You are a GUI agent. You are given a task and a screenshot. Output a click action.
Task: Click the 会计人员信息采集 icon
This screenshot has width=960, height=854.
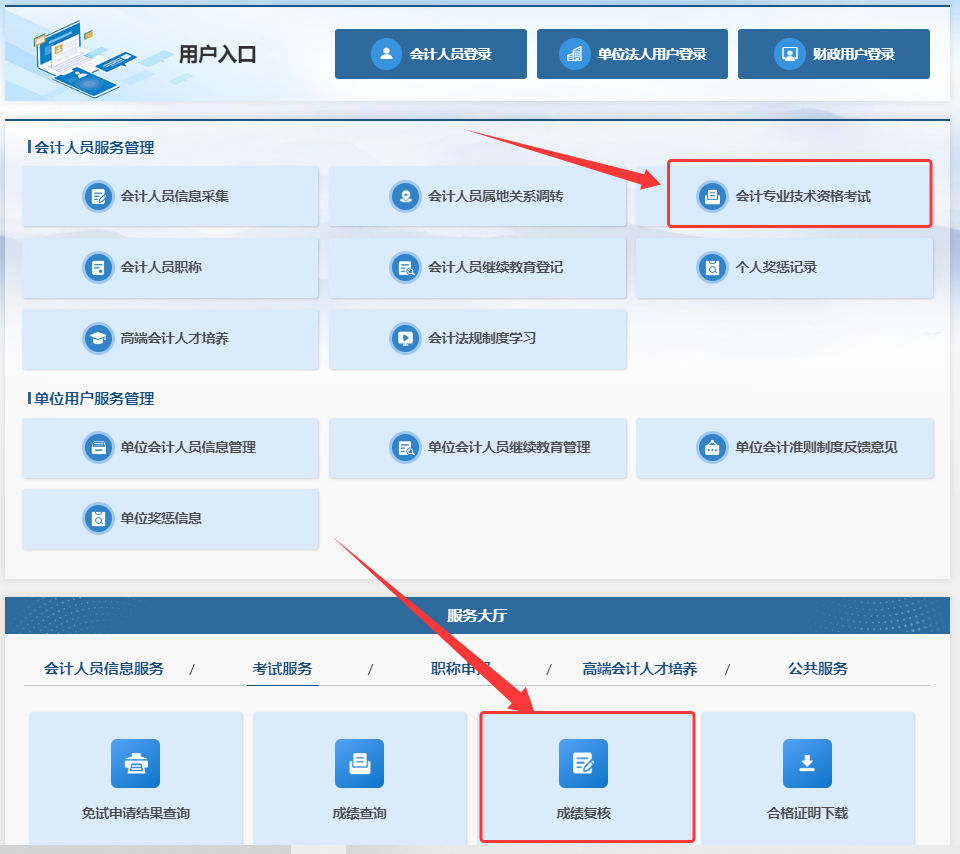[x=98, y=196]
